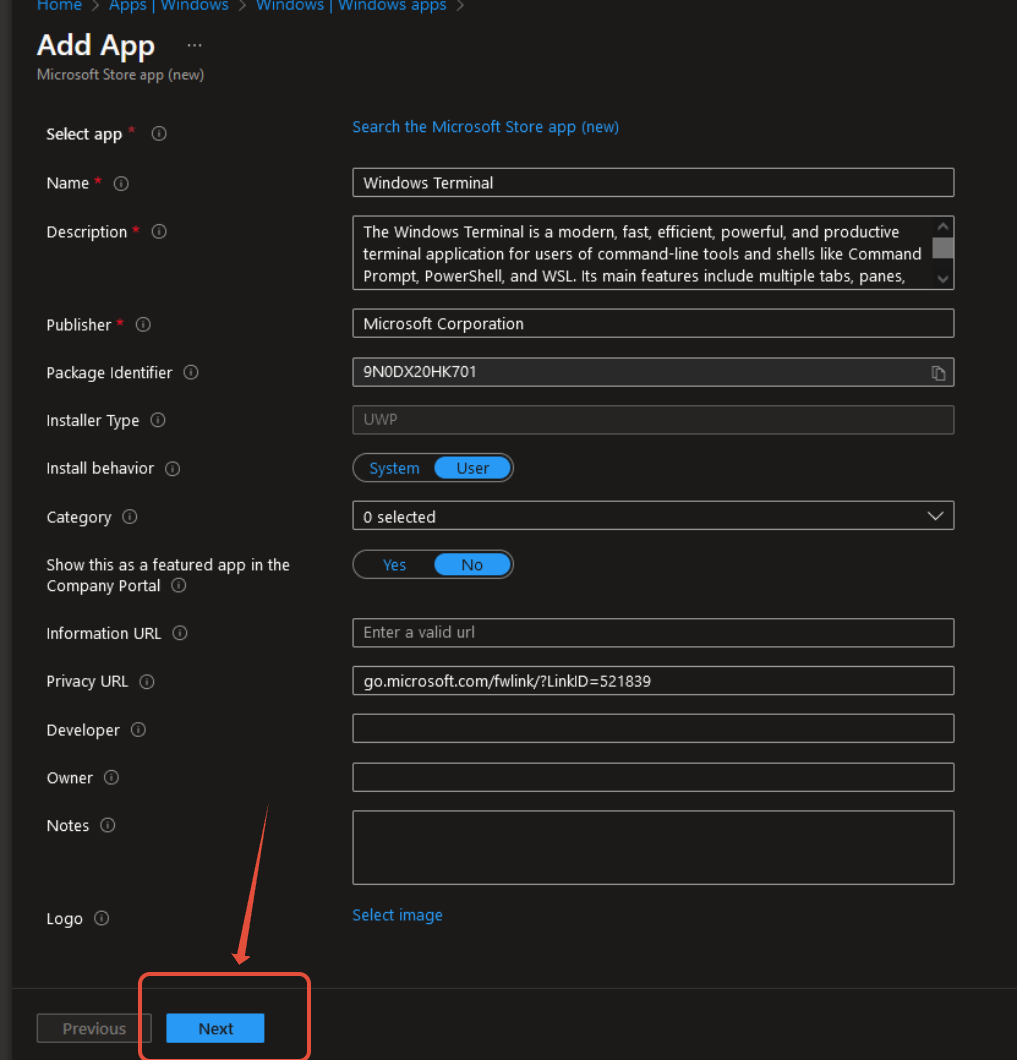Open the ellipsis menu next to Add App

point(194,45)
